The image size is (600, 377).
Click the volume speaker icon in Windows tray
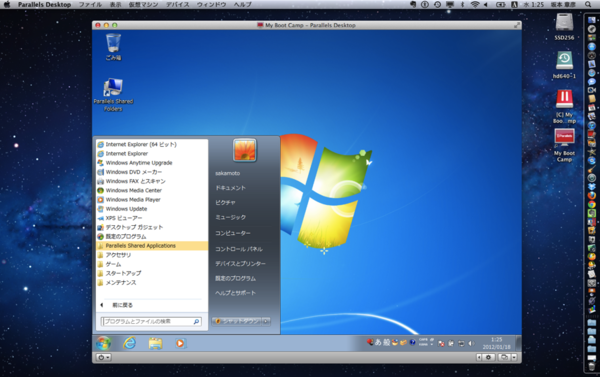[471, 343]
